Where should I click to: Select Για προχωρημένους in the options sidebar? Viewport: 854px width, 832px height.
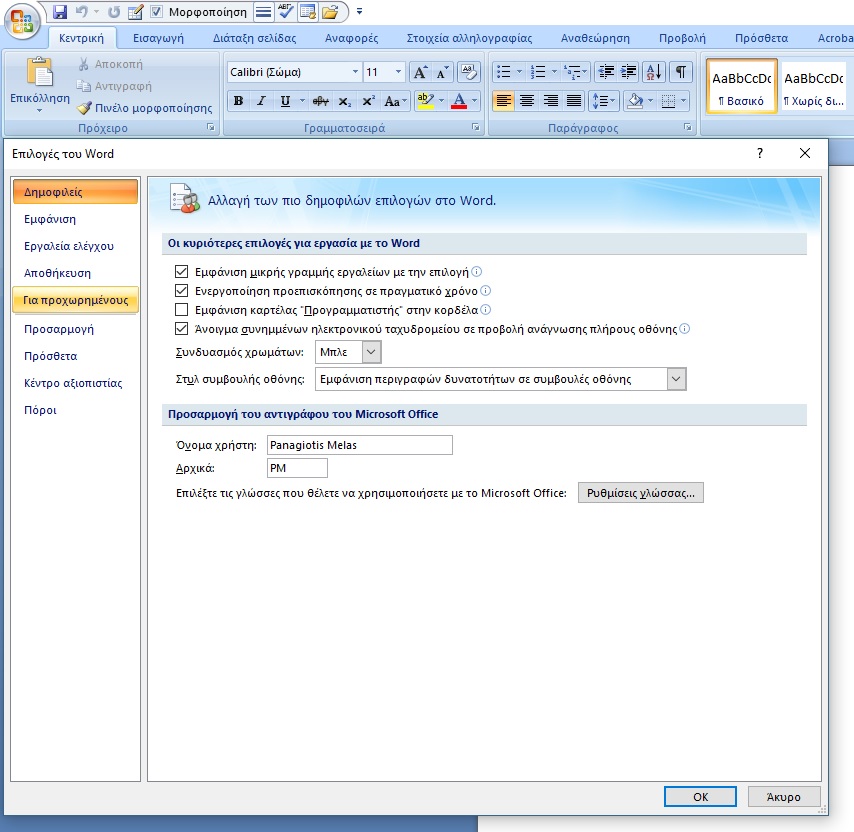click(x=75, y=300)
